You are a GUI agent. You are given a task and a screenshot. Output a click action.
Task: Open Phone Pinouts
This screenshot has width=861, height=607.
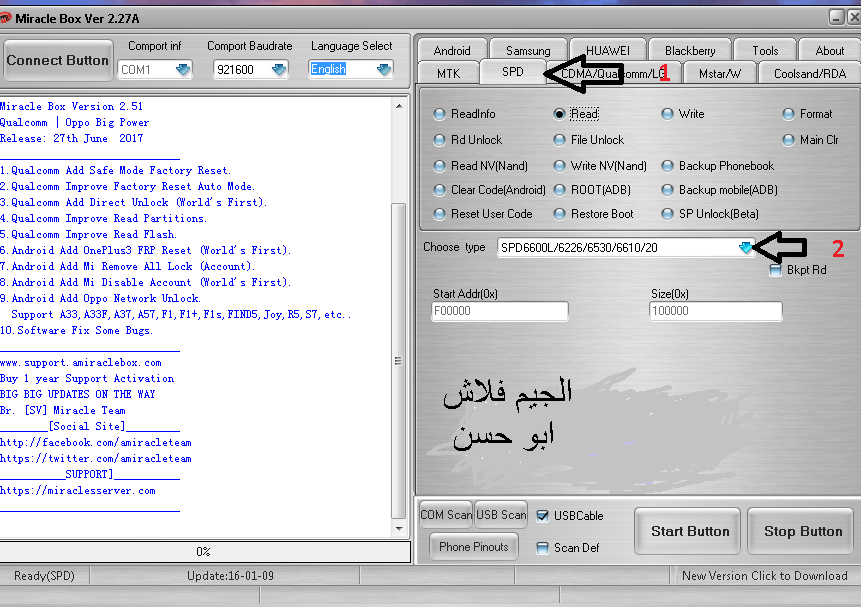pos(473,547)
